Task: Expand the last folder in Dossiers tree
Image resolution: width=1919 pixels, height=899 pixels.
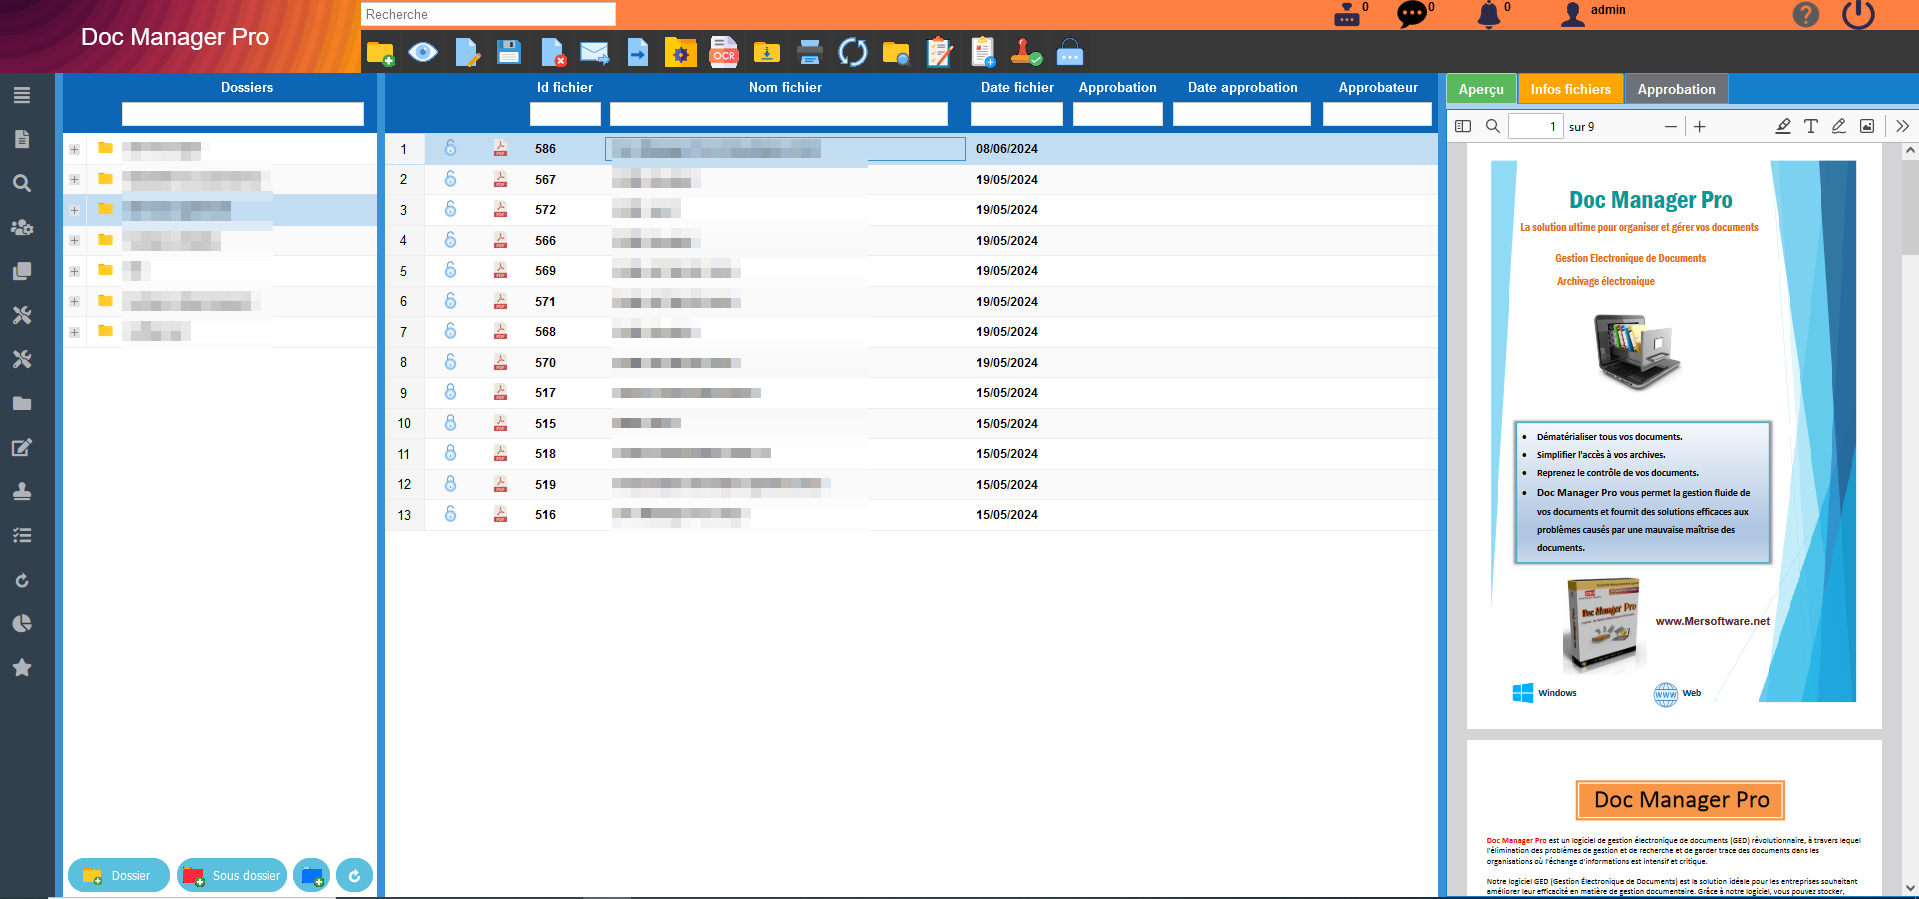Action: click(74, 332)
